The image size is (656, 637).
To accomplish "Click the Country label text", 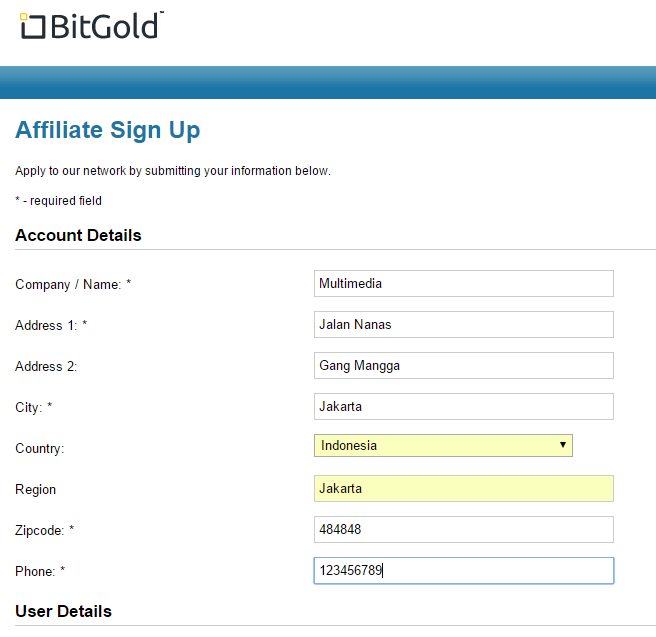I will (39, 449).
